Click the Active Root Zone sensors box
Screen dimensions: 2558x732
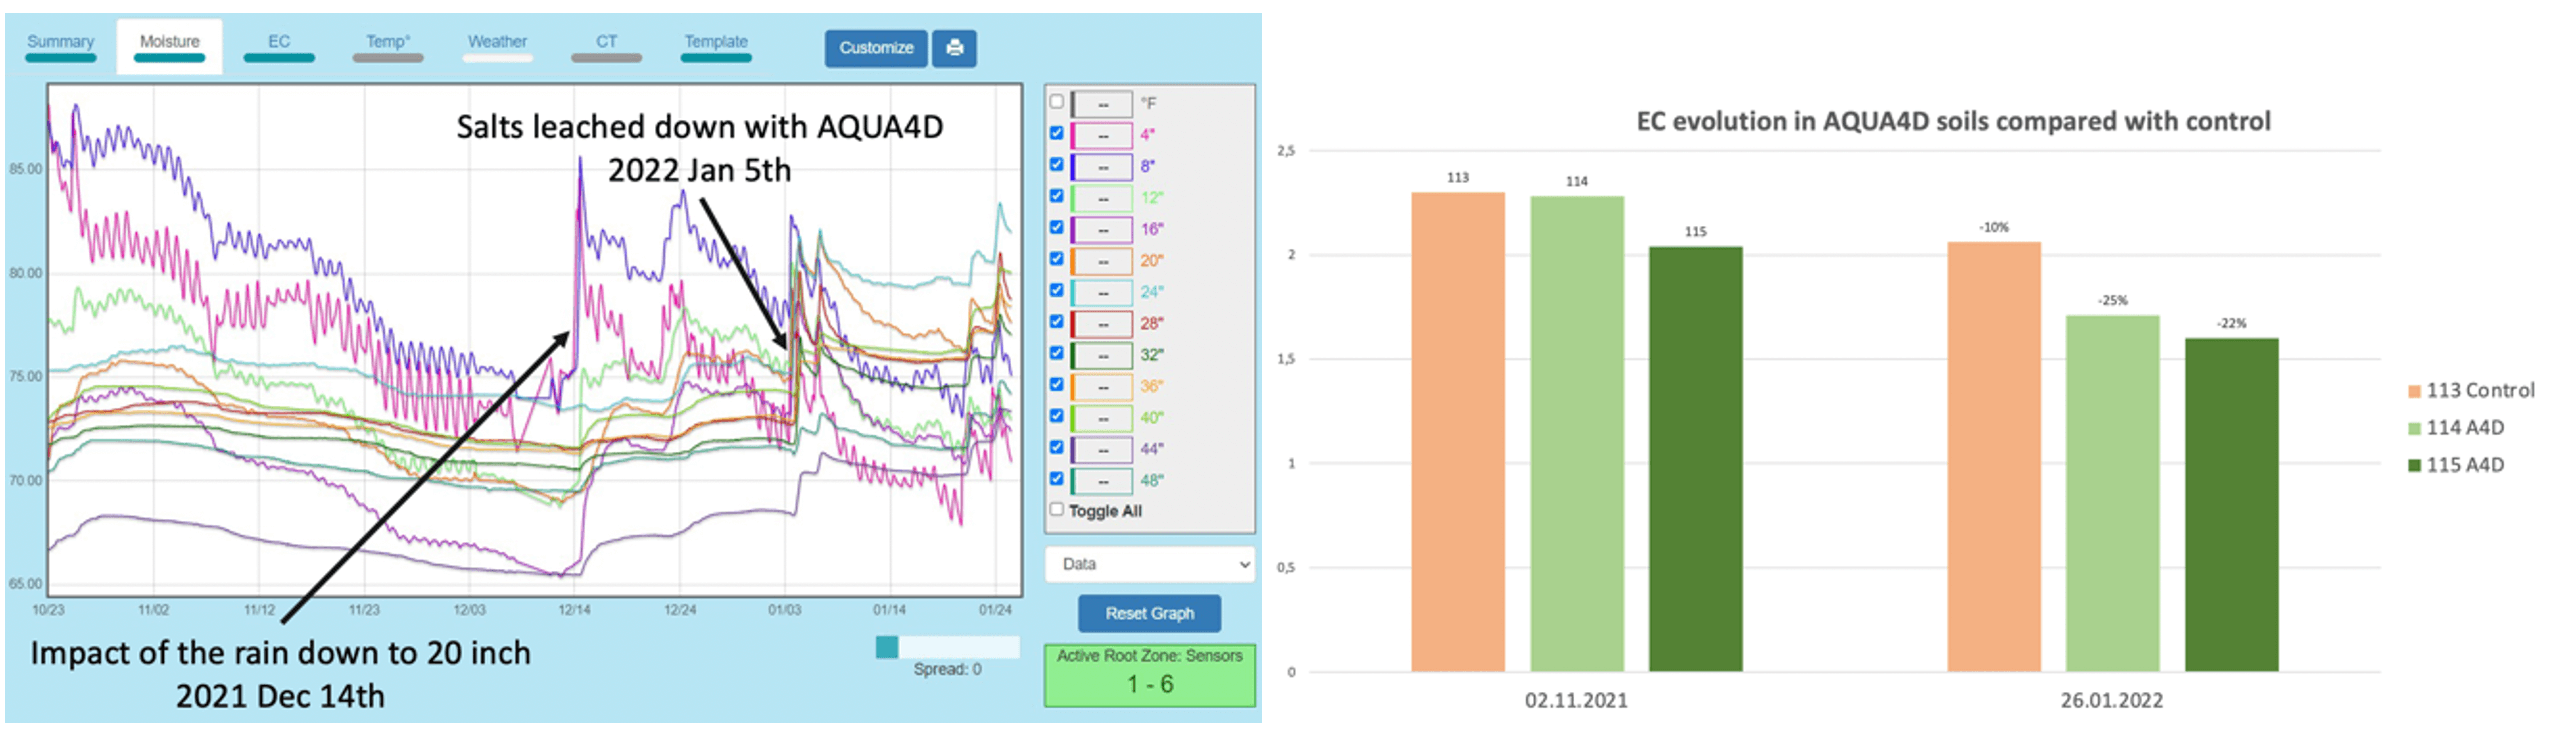click(x=1150, y=675)
